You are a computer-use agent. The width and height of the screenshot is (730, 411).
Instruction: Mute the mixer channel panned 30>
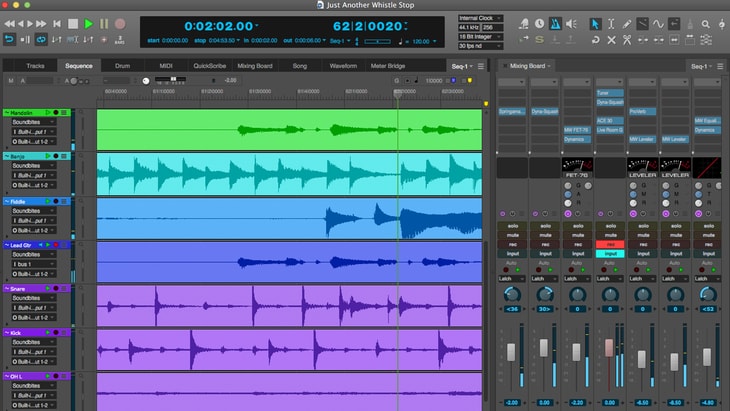point(545,235)
